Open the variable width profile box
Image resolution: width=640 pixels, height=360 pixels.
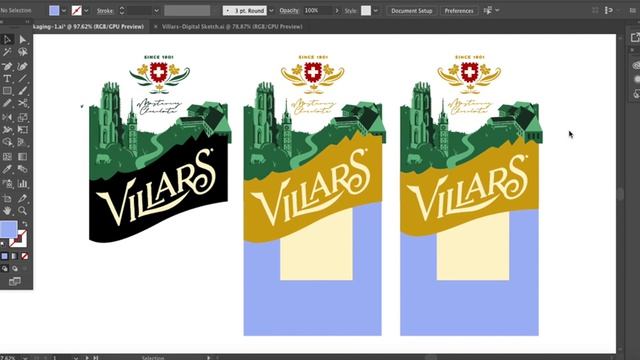click(187, 11)
